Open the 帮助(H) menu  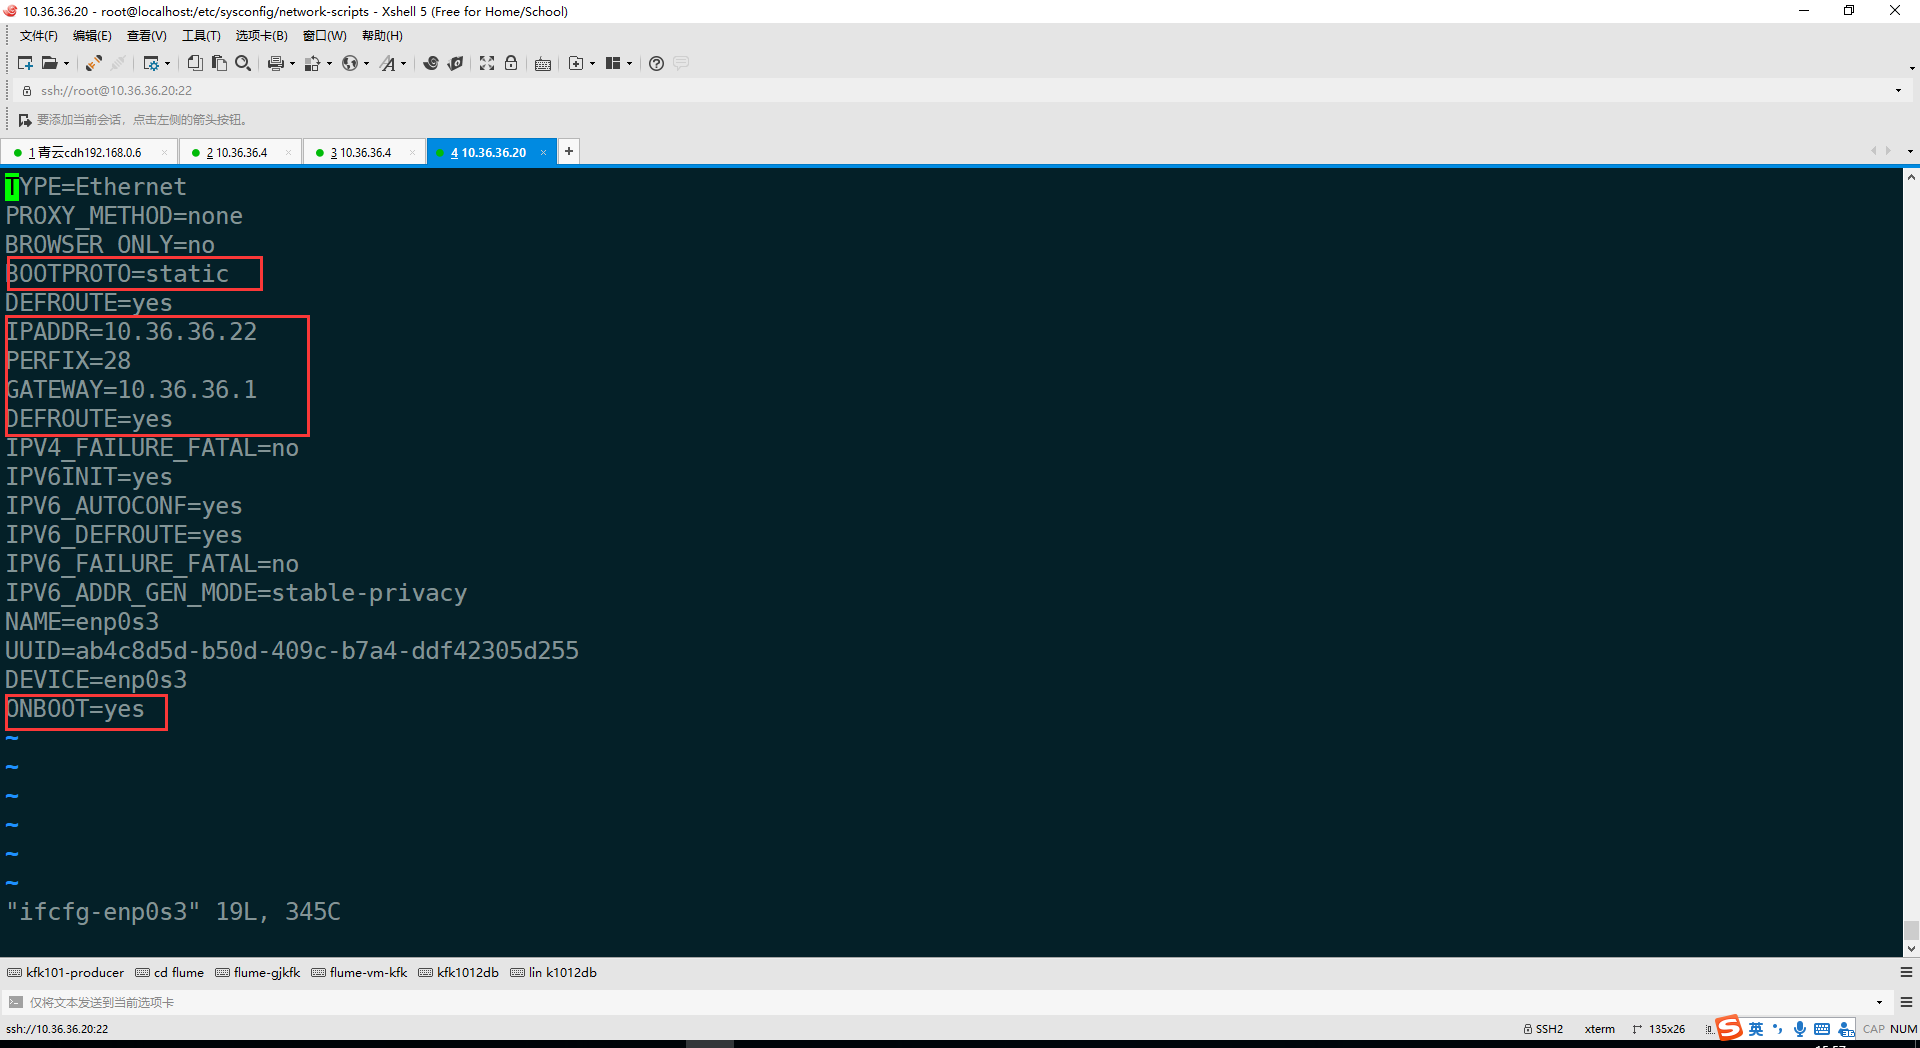pyautogui.click(x=382, y=36)
